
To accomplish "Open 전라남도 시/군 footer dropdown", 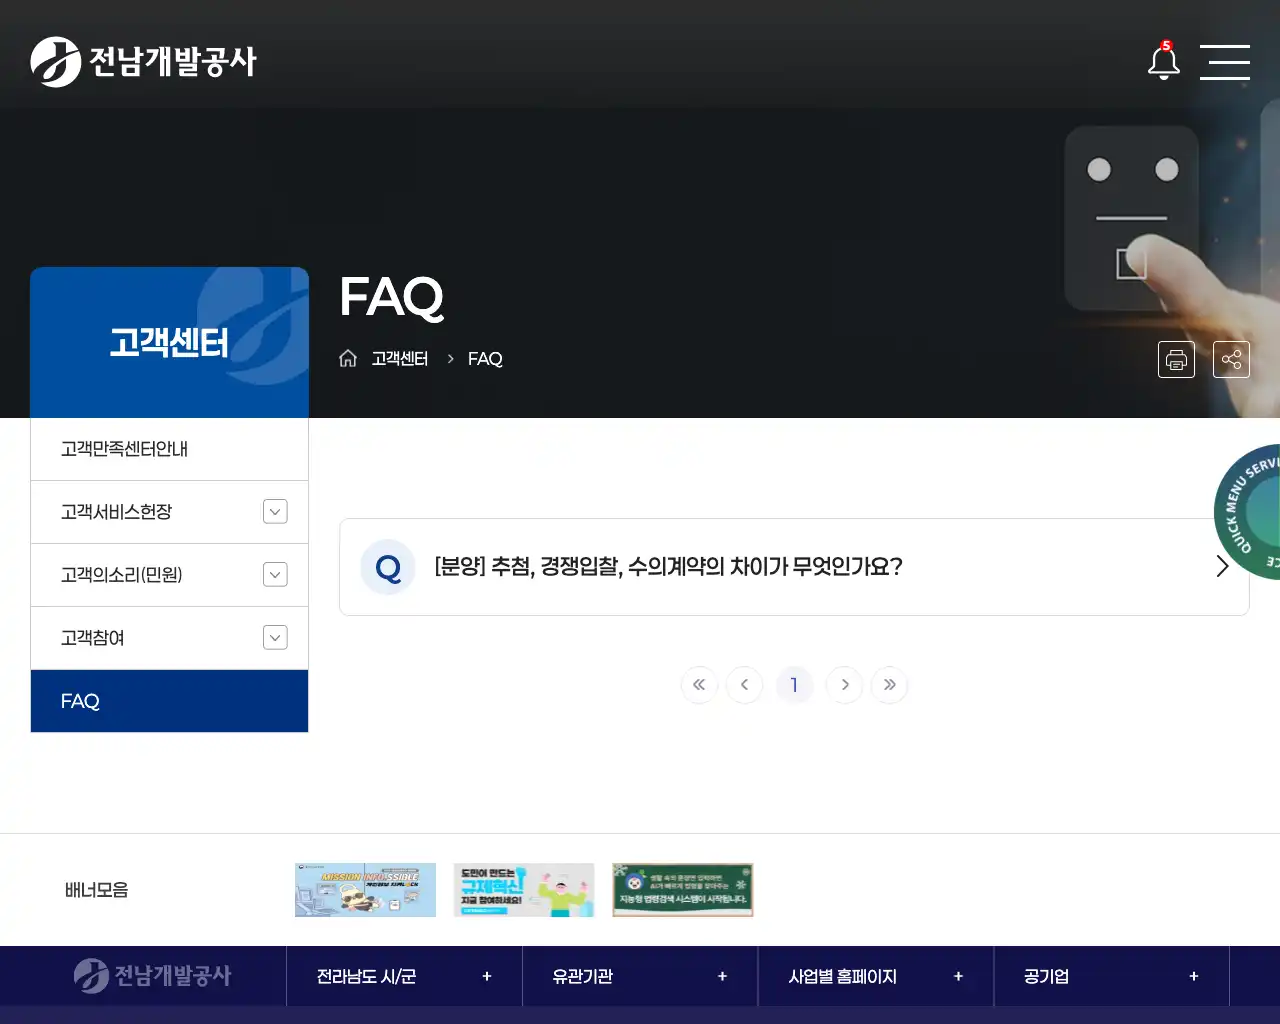I will pos(404,976).
